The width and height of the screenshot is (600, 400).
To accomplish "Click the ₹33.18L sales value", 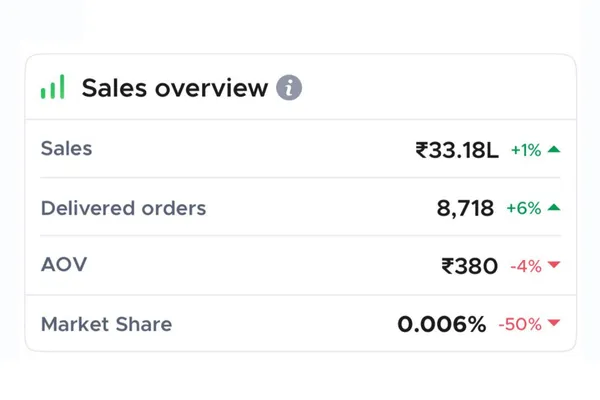I will 457,151.
